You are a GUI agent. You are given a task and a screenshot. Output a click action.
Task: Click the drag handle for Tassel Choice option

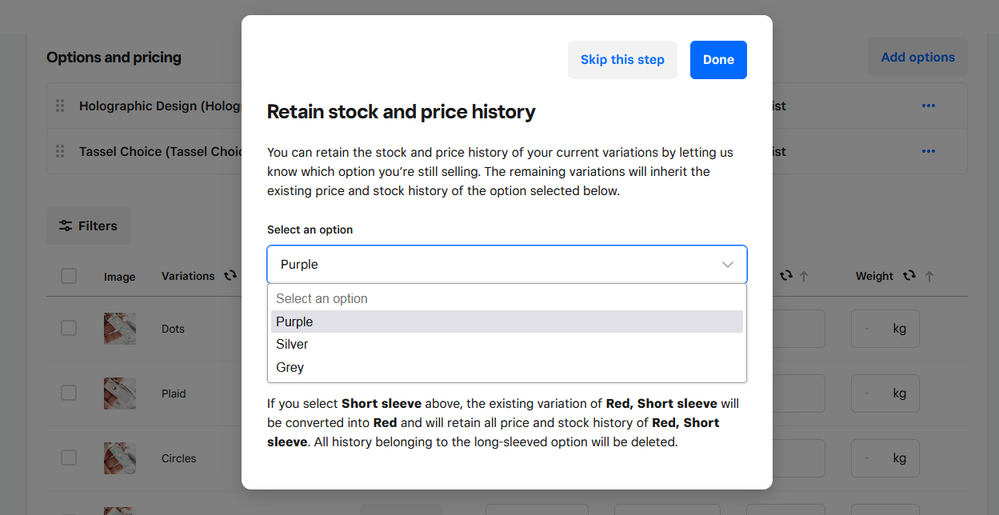coord(60,152)
